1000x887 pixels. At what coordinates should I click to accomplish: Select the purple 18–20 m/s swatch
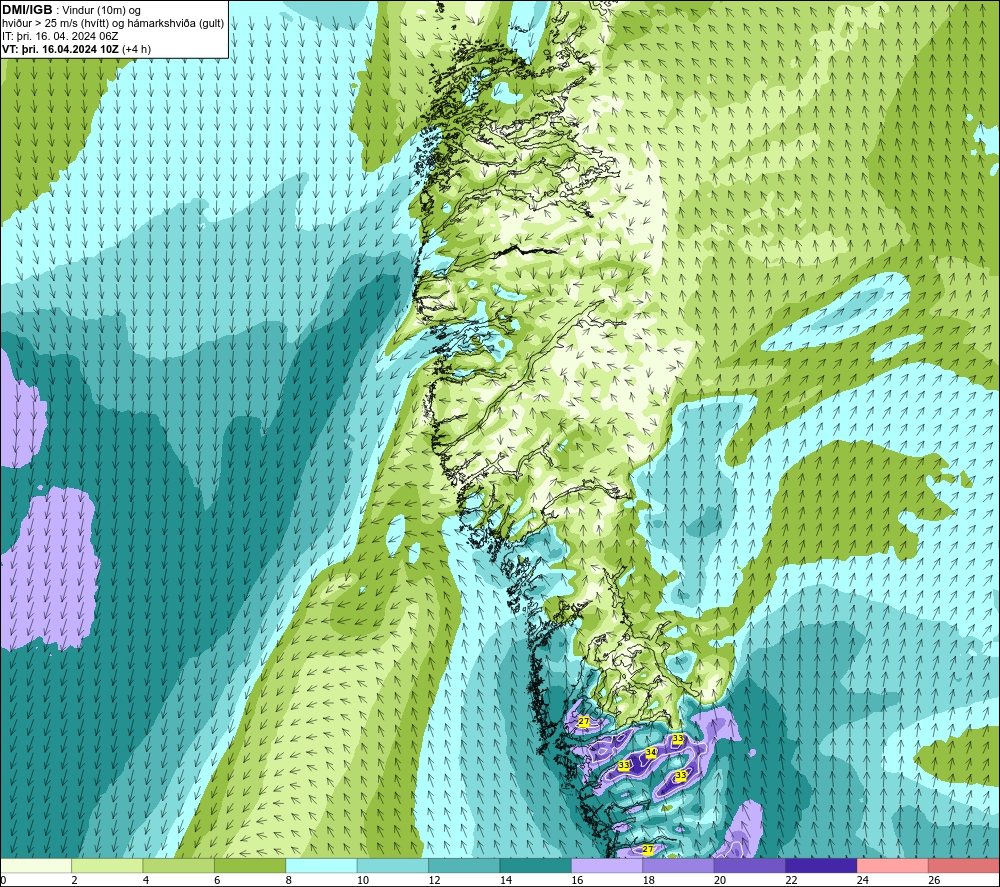679,865
